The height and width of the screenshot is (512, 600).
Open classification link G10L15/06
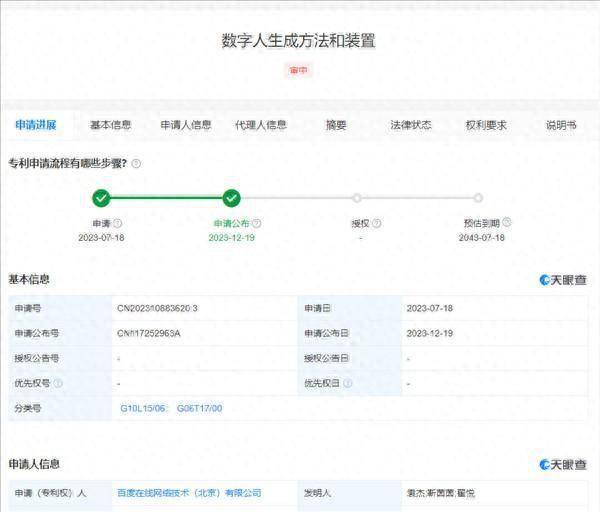(x=143, y=408)
